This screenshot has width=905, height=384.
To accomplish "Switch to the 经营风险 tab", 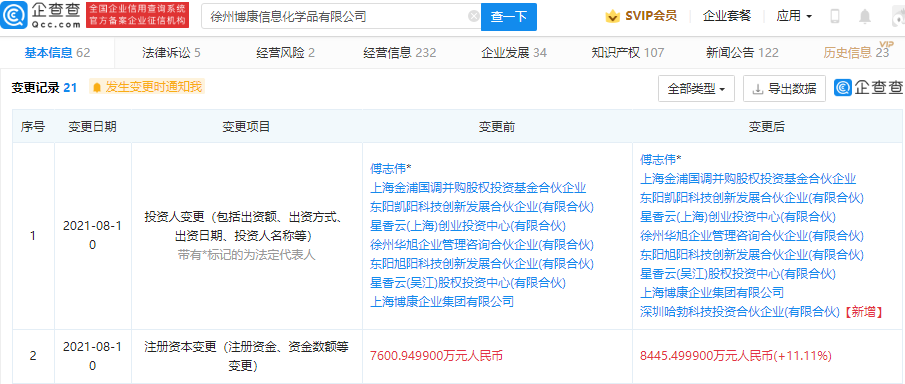I will [x=286, y=53].
